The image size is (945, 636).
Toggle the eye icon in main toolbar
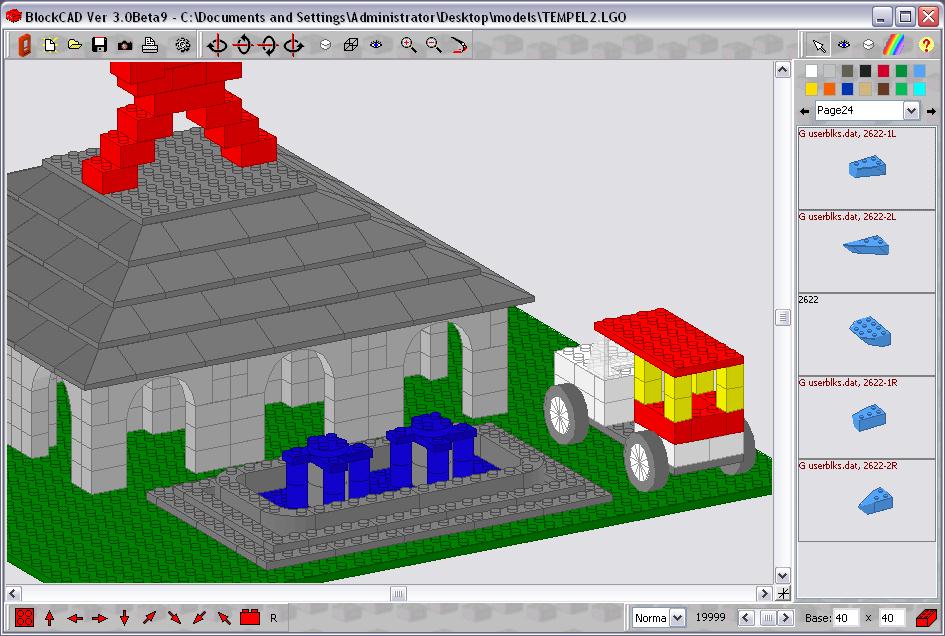[x=376, y=44]
